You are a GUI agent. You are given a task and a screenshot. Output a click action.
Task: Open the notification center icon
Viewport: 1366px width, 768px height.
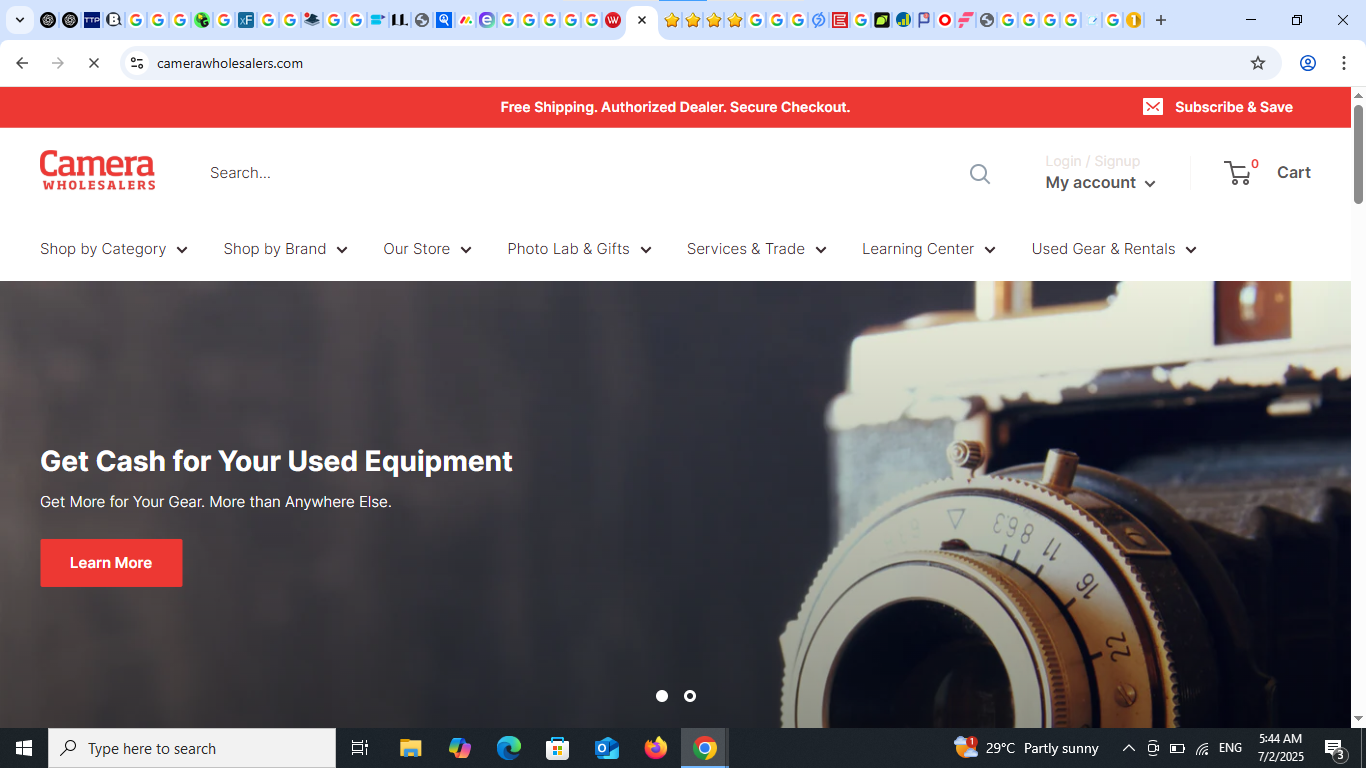tap(1335, 748)
